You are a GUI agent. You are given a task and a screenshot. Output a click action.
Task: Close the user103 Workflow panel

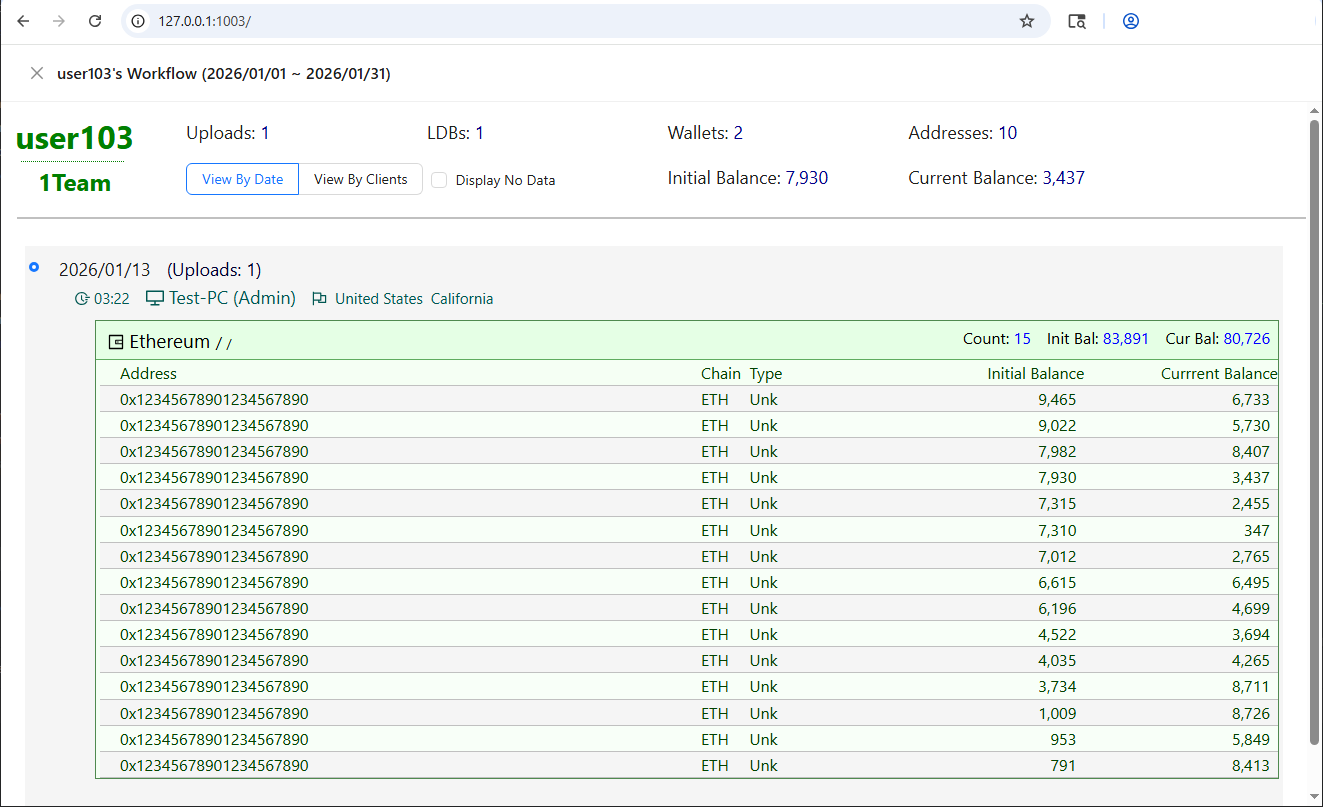(x=37, y=73)
